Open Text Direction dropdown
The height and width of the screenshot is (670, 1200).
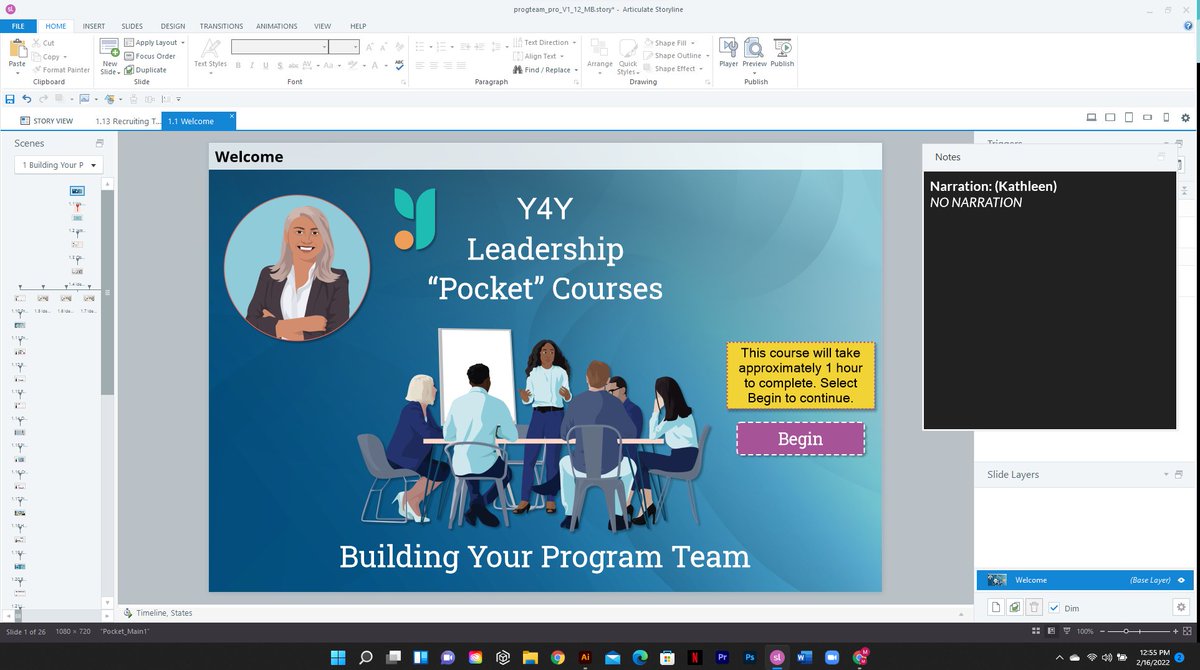545,42
